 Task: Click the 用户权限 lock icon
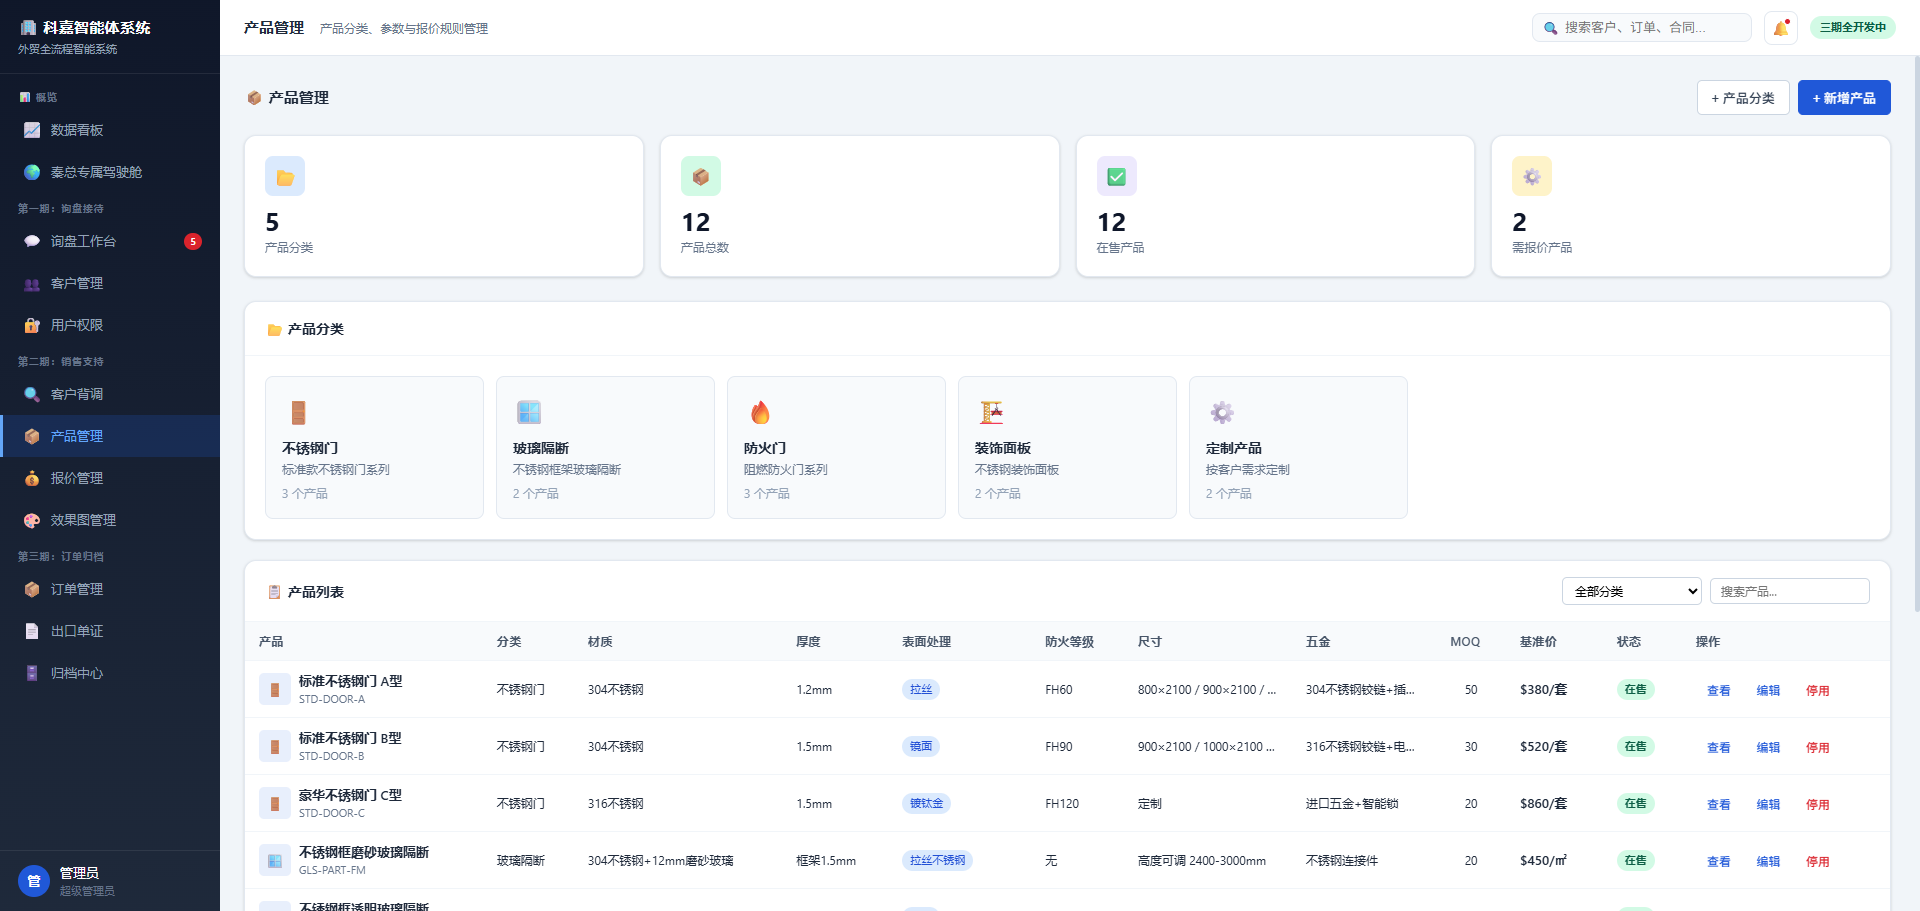pos(32,325)
